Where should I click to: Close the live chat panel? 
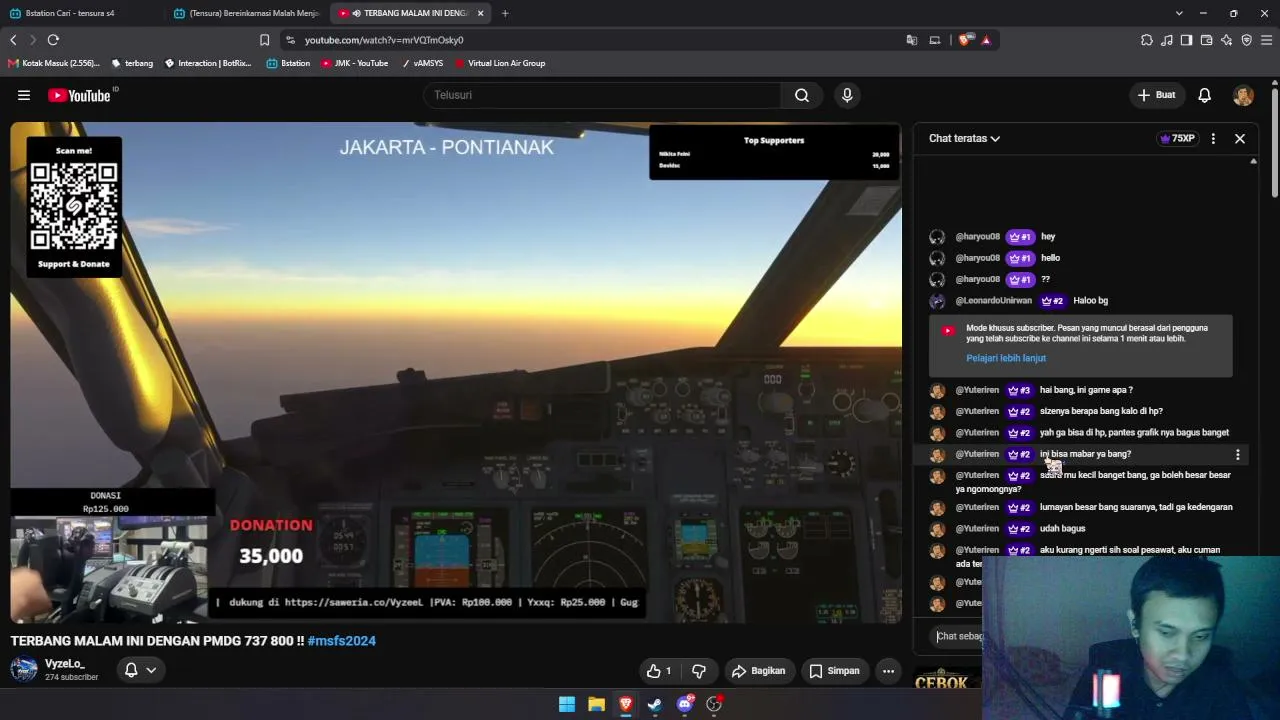click(1240, 138)
